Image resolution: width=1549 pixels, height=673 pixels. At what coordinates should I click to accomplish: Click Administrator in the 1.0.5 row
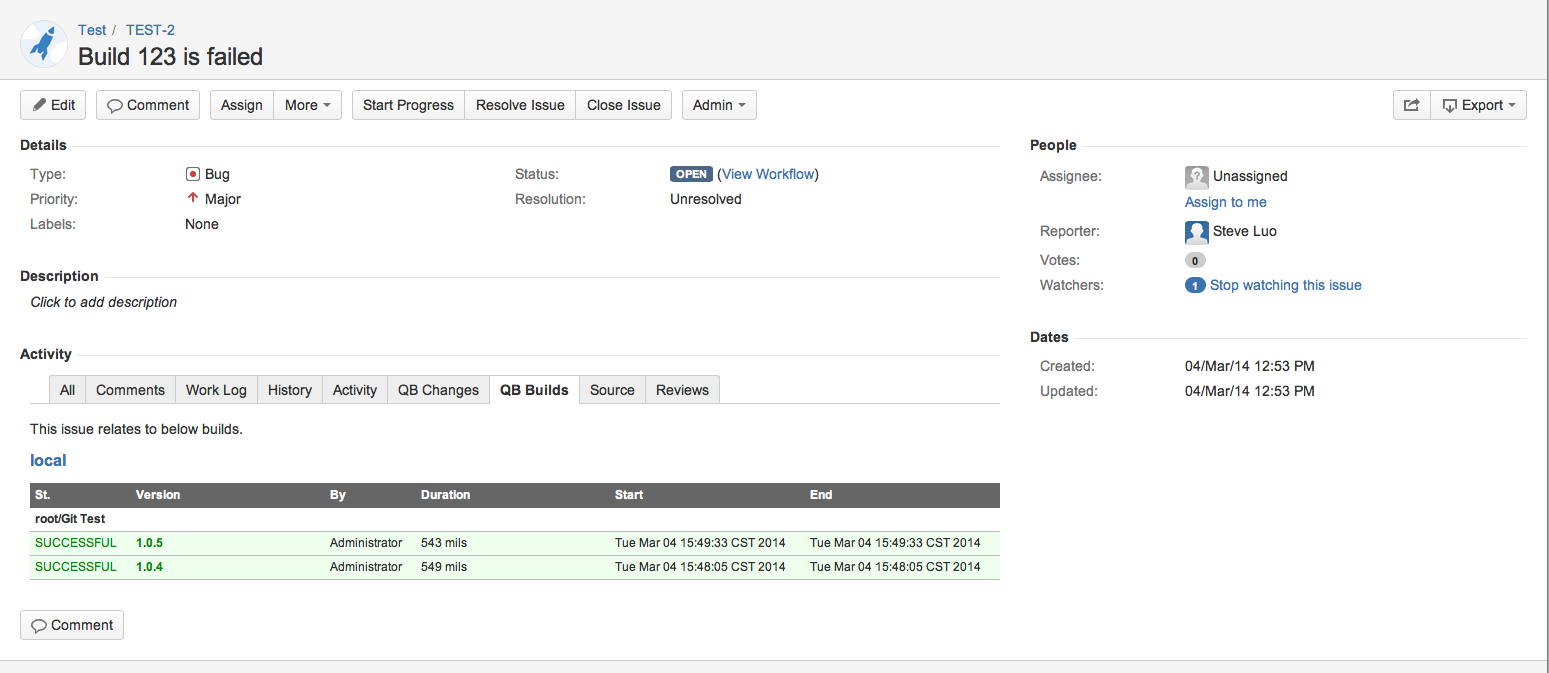click(x=366, y=543)
